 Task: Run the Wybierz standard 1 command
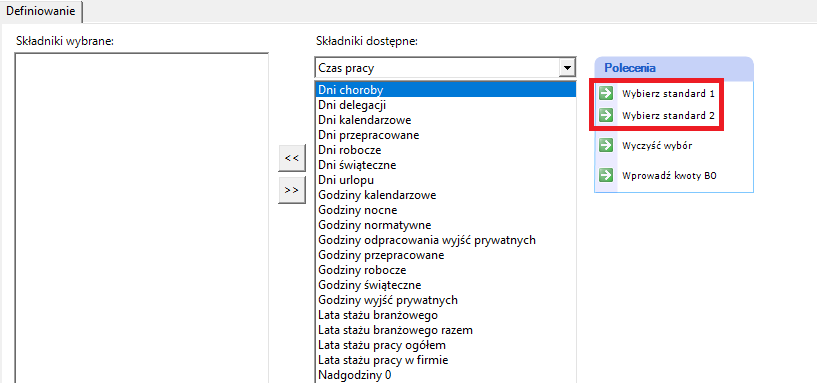[668, 94]
